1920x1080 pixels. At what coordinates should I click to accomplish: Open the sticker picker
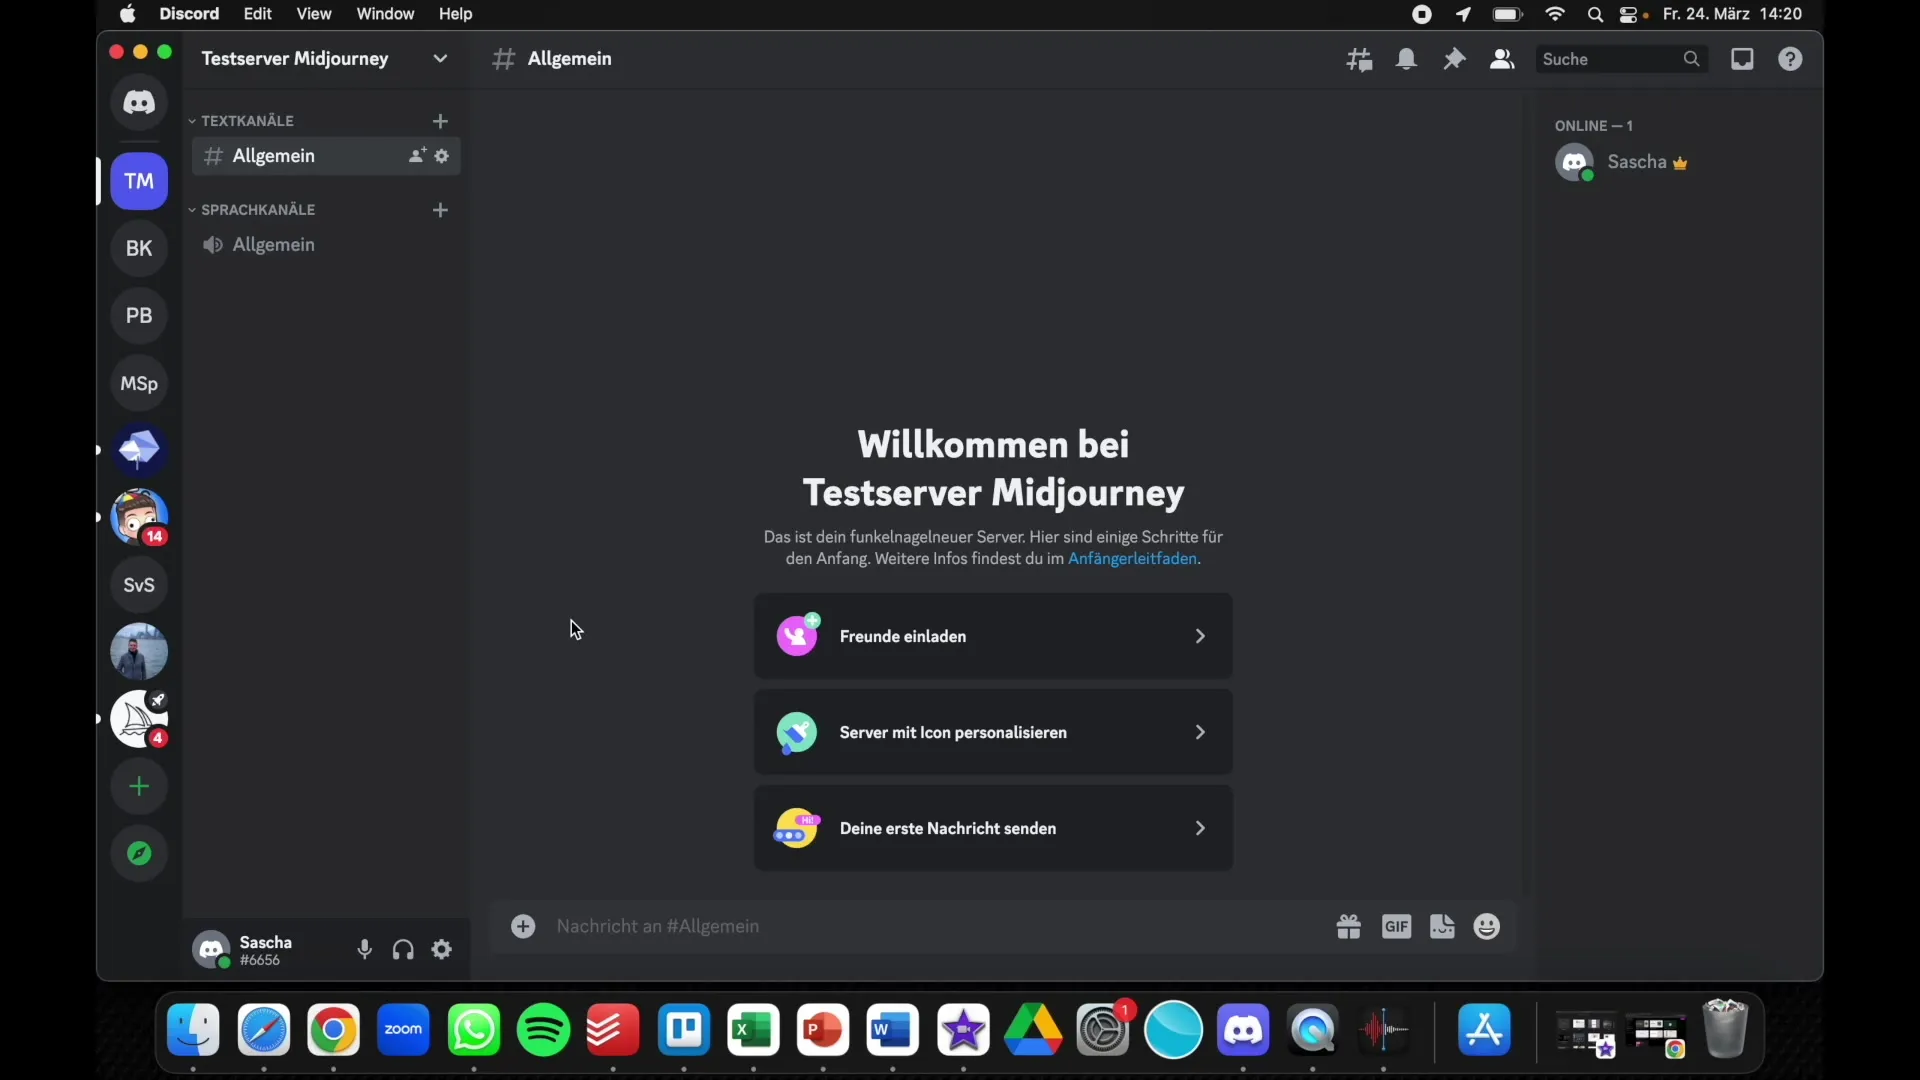[1443, 927]
